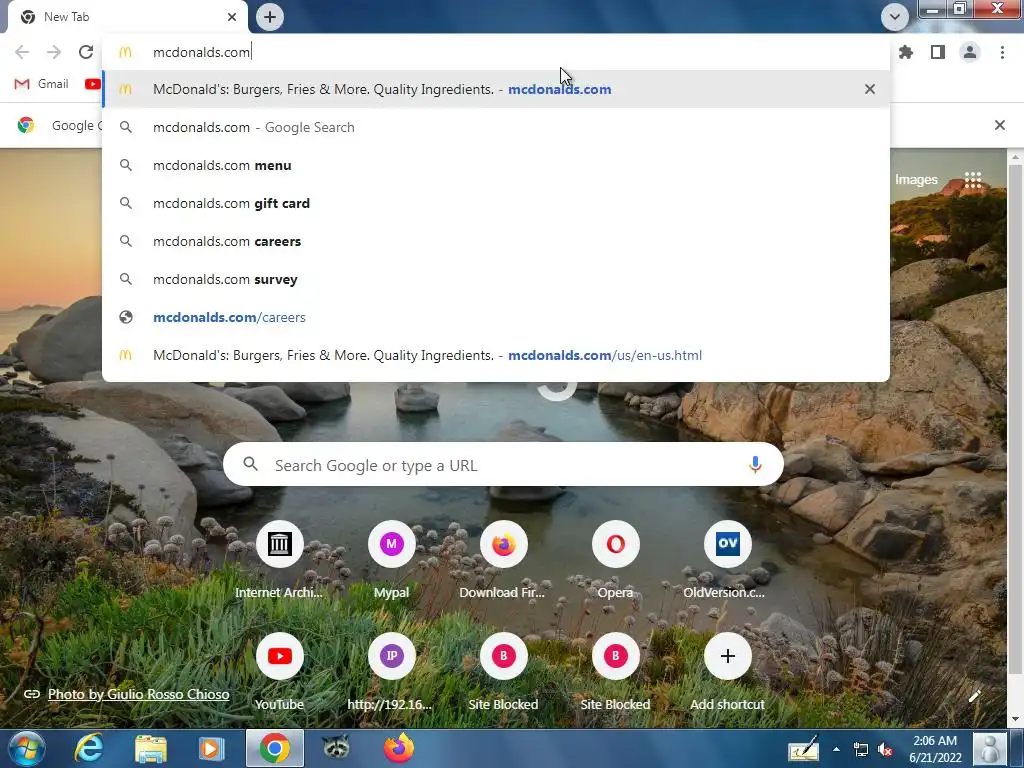Click the address bar text mcdonalds.com
Image resolution: width=1024 pixels, height=768 pixels.
point(201,52)
